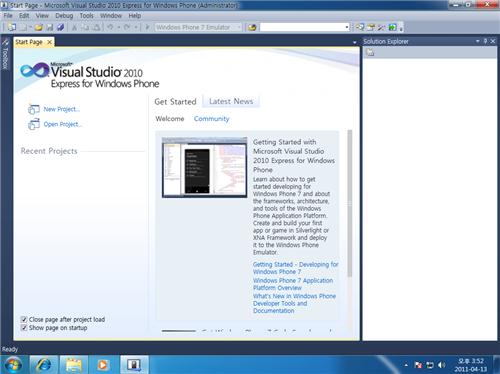Pin the Solution Explorer panel
This screenshot has width=500, height=374.
485,41
